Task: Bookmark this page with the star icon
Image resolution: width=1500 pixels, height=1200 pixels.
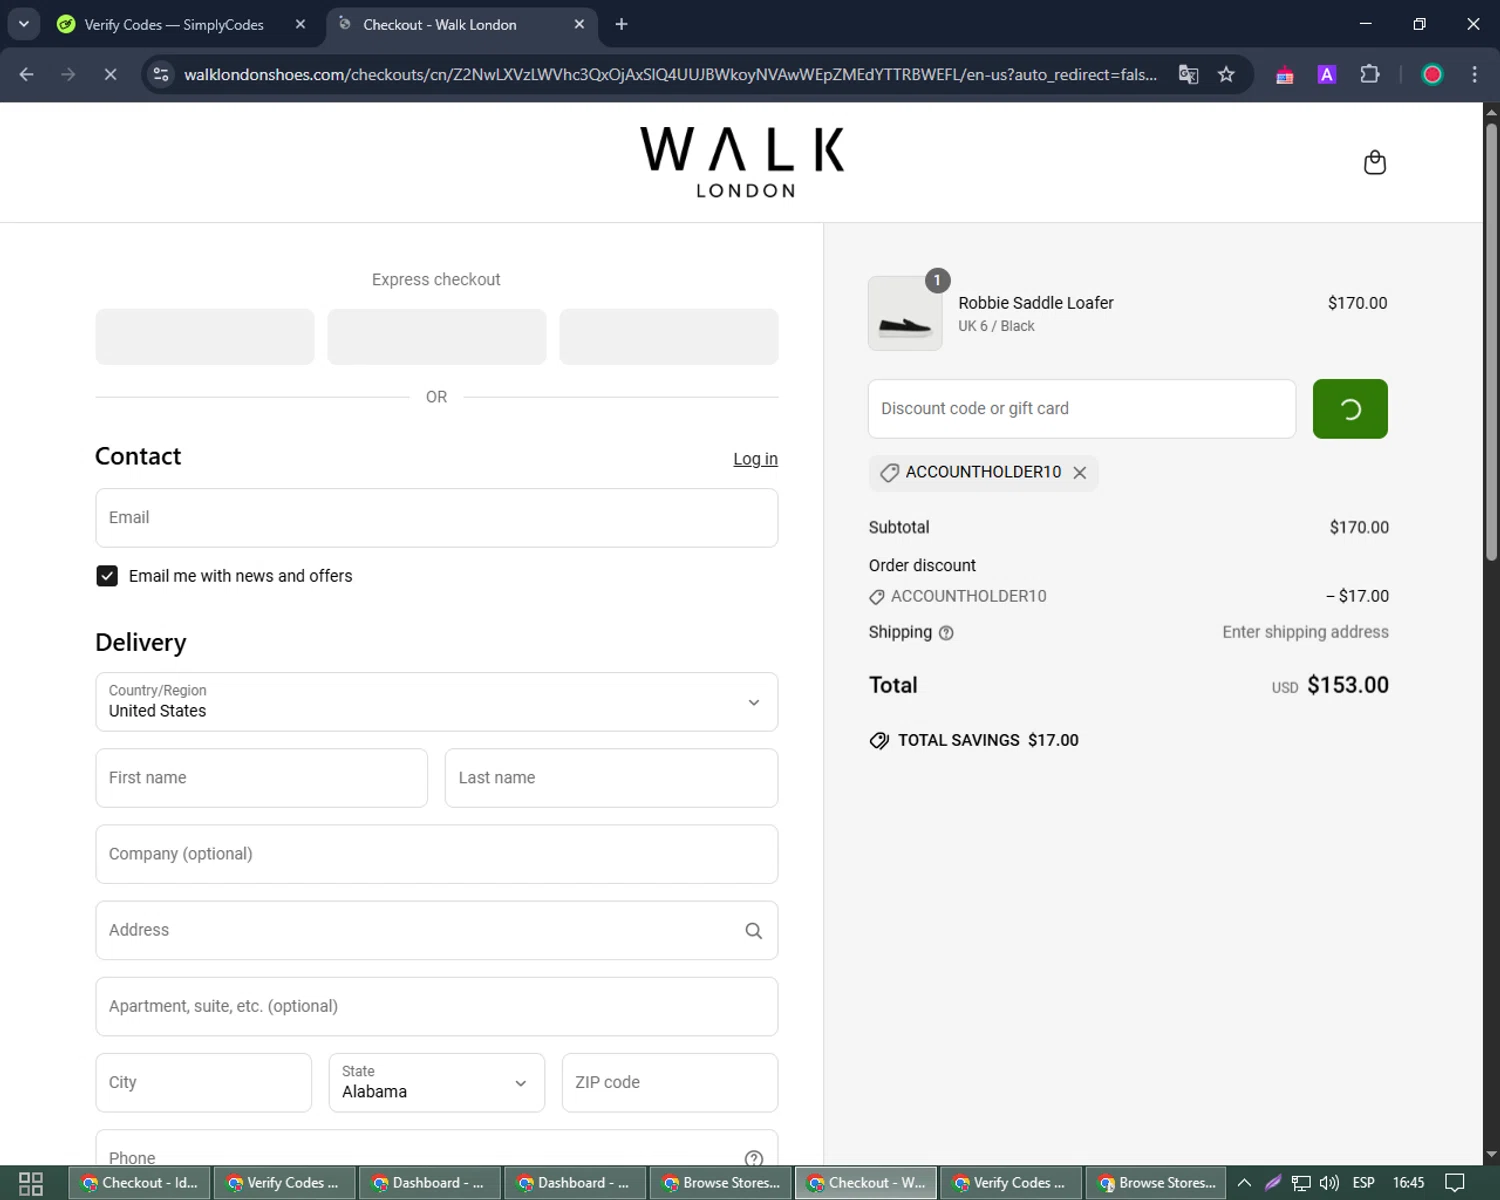Action: [x=1226, y=74]
